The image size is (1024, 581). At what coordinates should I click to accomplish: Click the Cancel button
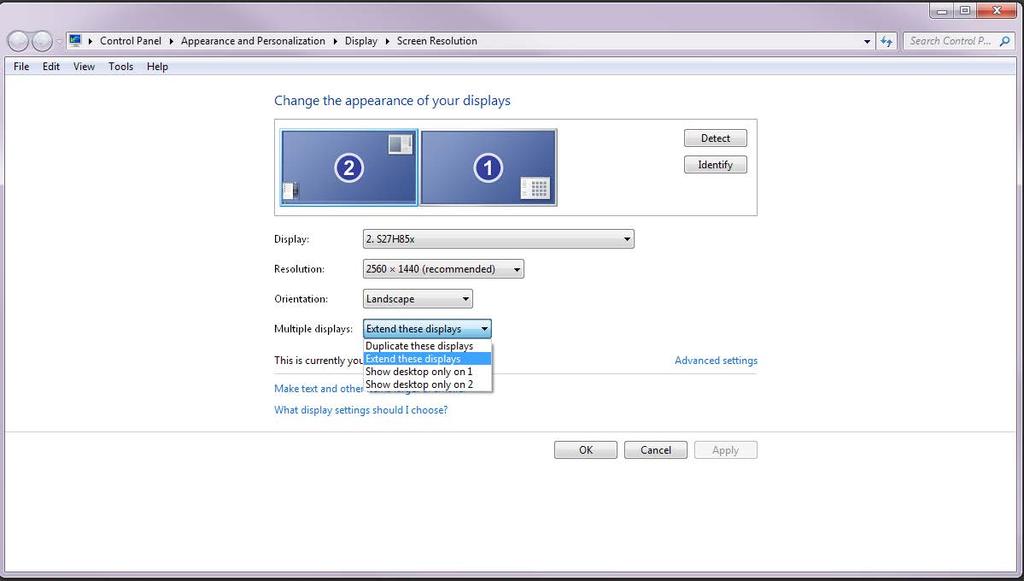(x=656, y=450)
